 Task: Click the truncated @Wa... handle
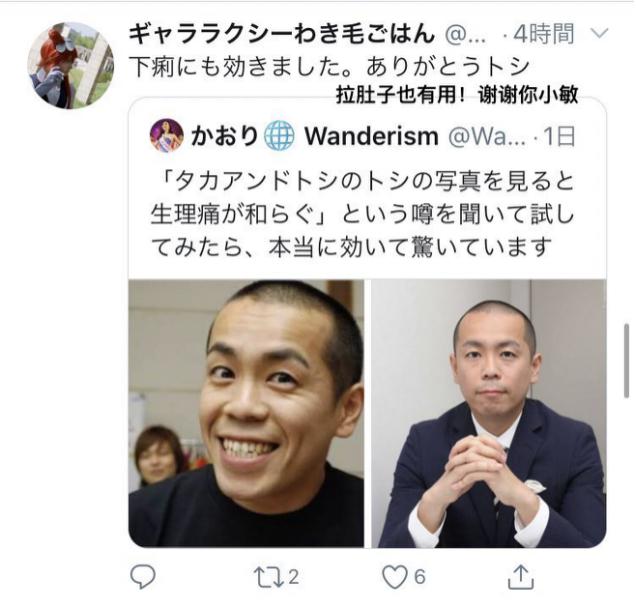[x=487, y=136]
